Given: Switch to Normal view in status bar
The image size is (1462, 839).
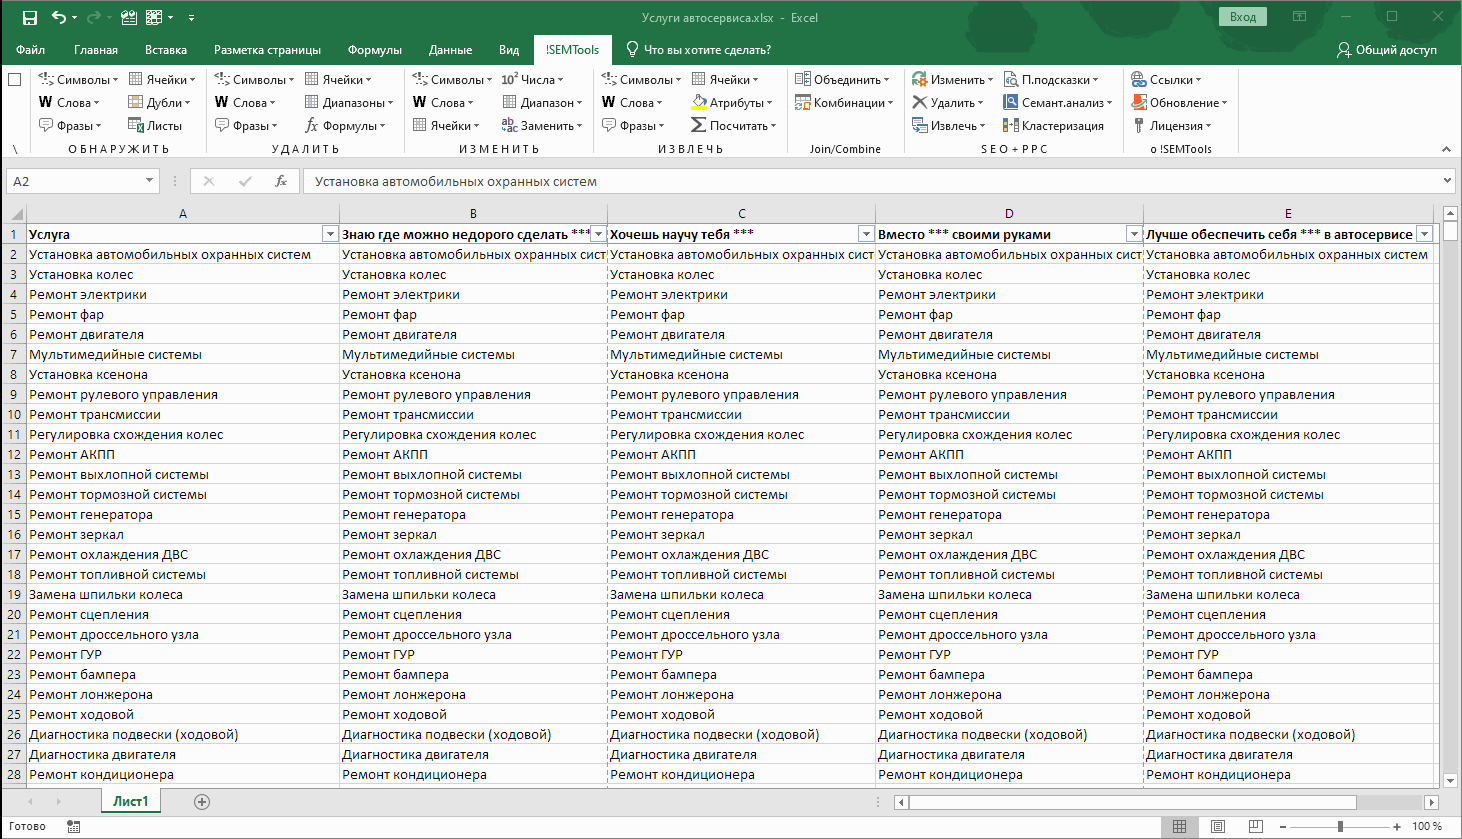Looking at the screenshot, I should point(1180,826).
